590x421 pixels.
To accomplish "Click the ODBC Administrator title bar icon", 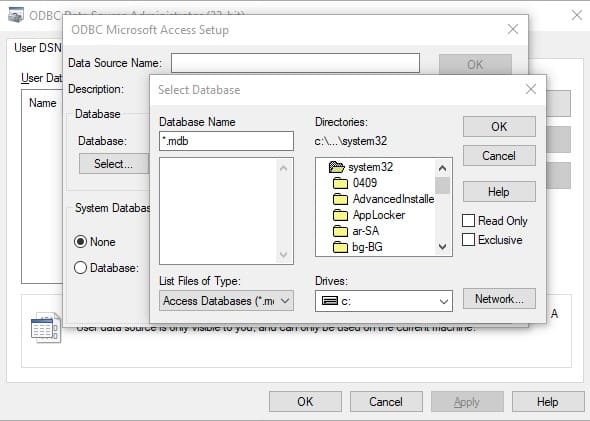I will (16, 15).
